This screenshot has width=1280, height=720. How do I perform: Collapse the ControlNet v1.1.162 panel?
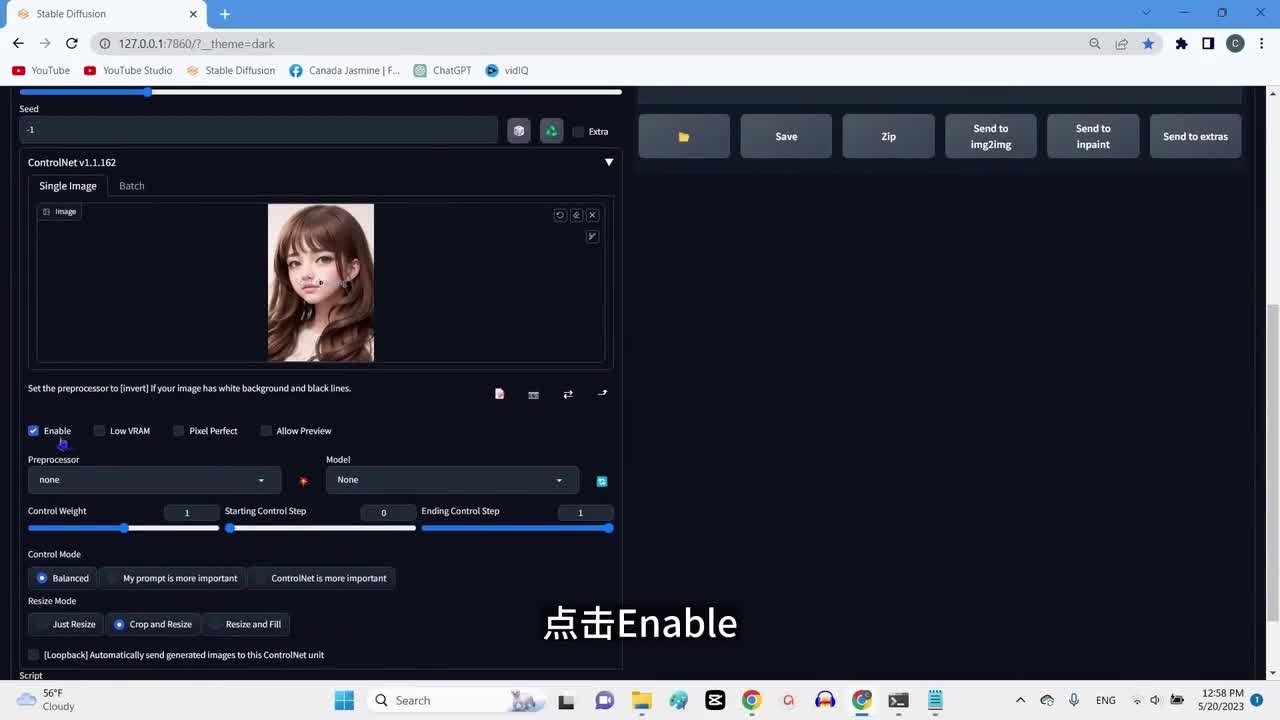[x=608, y=162]
